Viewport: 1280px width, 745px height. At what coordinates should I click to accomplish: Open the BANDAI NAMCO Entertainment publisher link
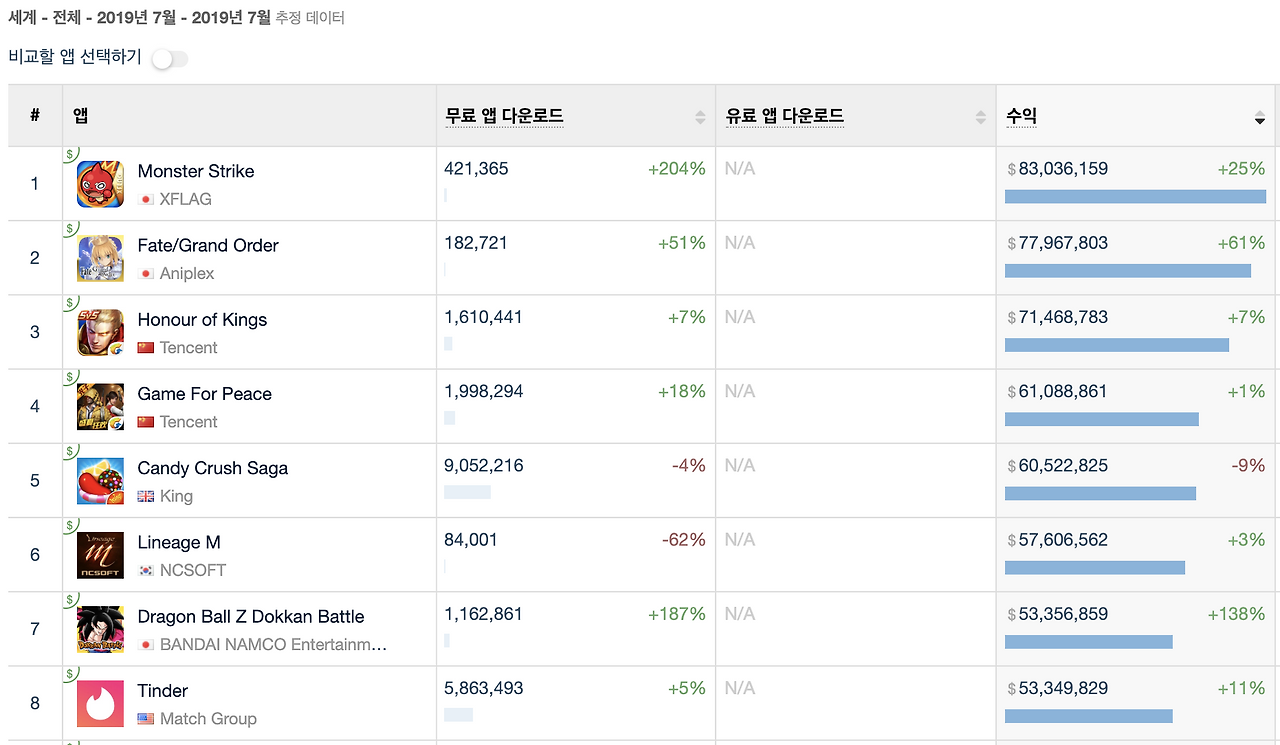point(273,644)
